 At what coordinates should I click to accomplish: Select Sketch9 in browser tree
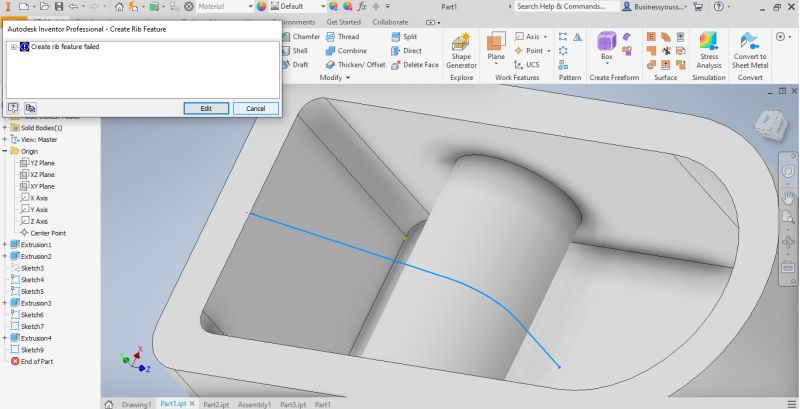click(28, 350)
